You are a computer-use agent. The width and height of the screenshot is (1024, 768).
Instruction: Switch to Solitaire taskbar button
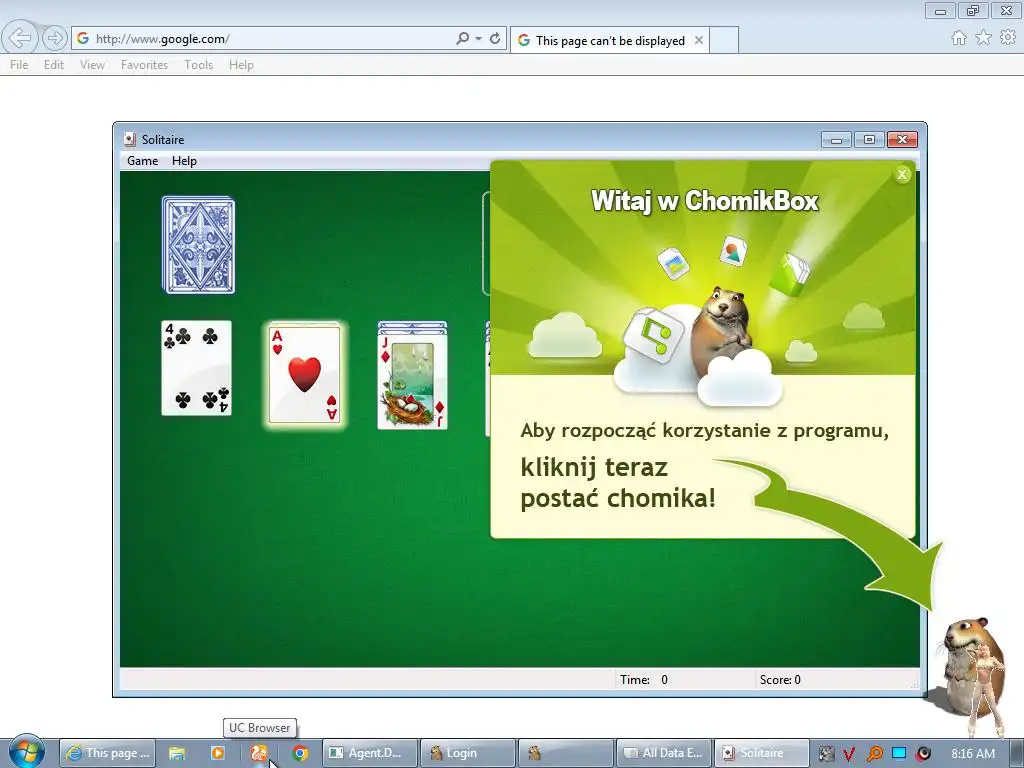pos(761,753)
